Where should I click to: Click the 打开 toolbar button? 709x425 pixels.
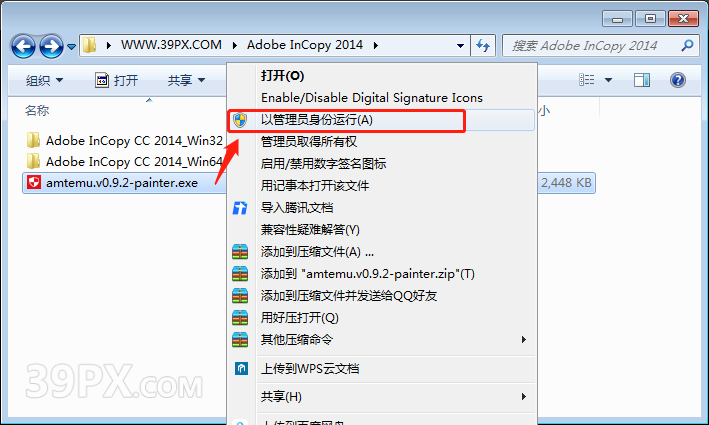pos(117,80)
